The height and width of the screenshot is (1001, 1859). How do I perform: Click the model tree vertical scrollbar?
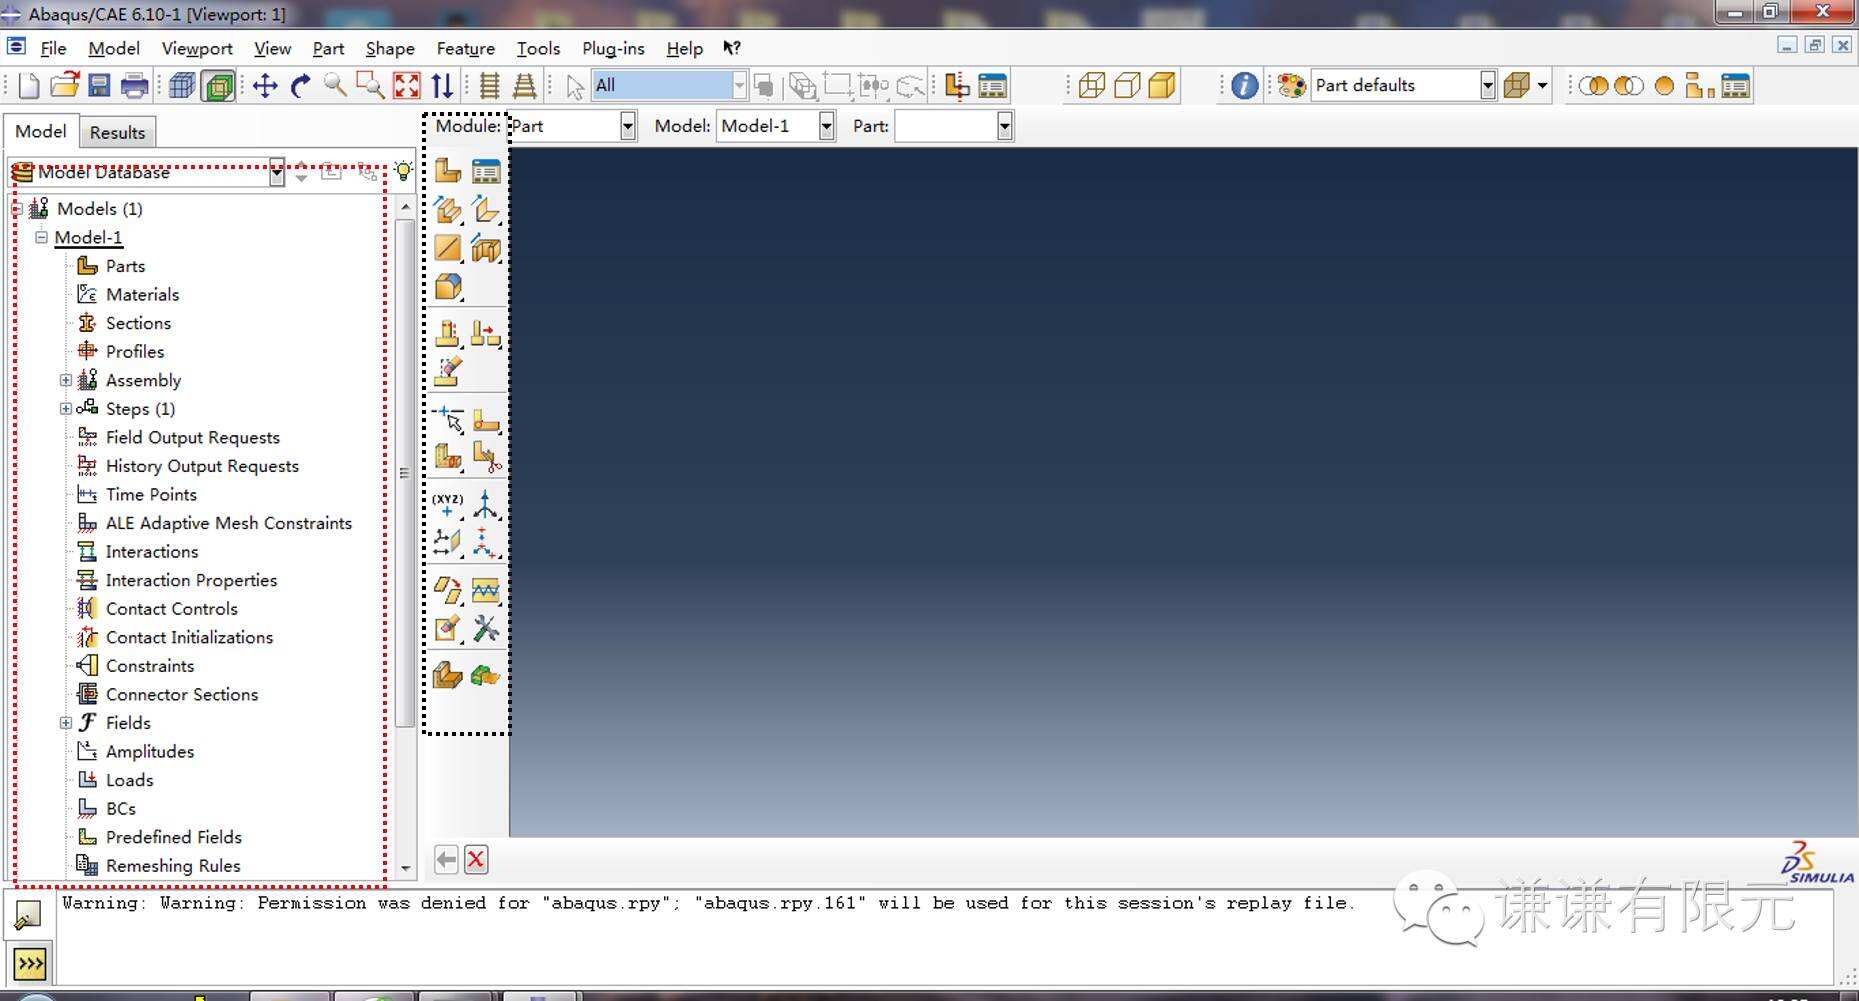(x=405, y=472)
